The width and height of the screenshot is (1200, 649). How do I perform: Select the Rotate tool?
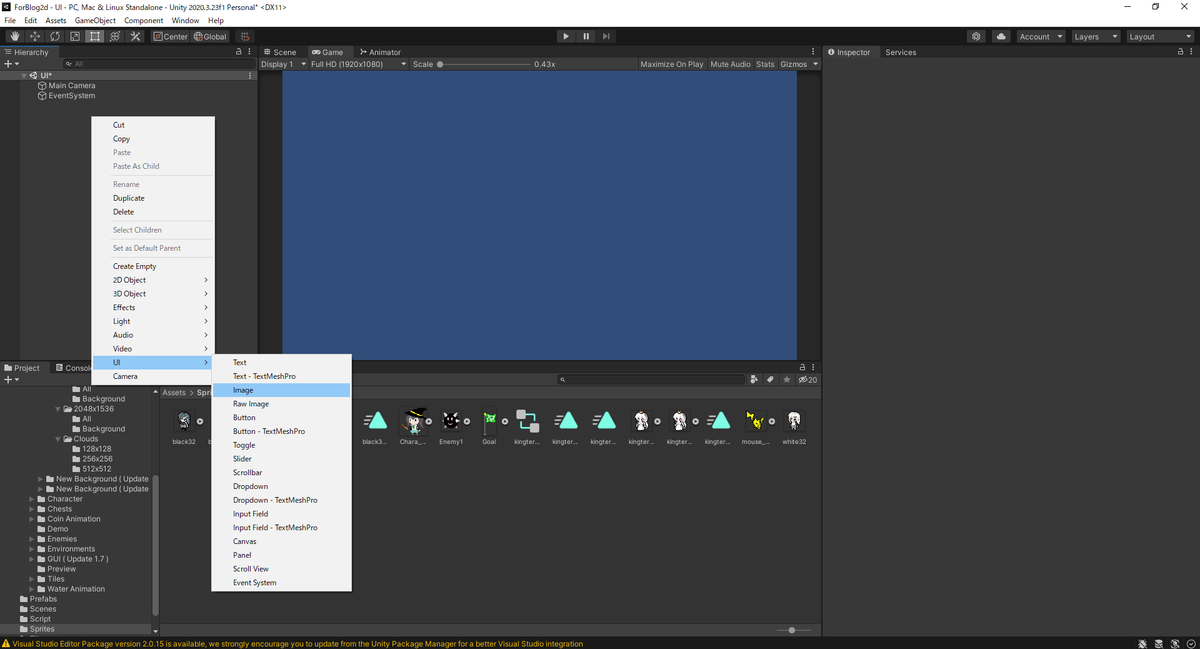pyautogui.click(x=54, y=36)
